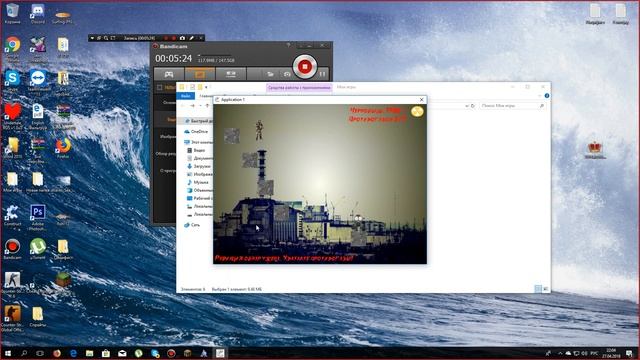Select Bandicam device recording mode icon

coord(231,74)
